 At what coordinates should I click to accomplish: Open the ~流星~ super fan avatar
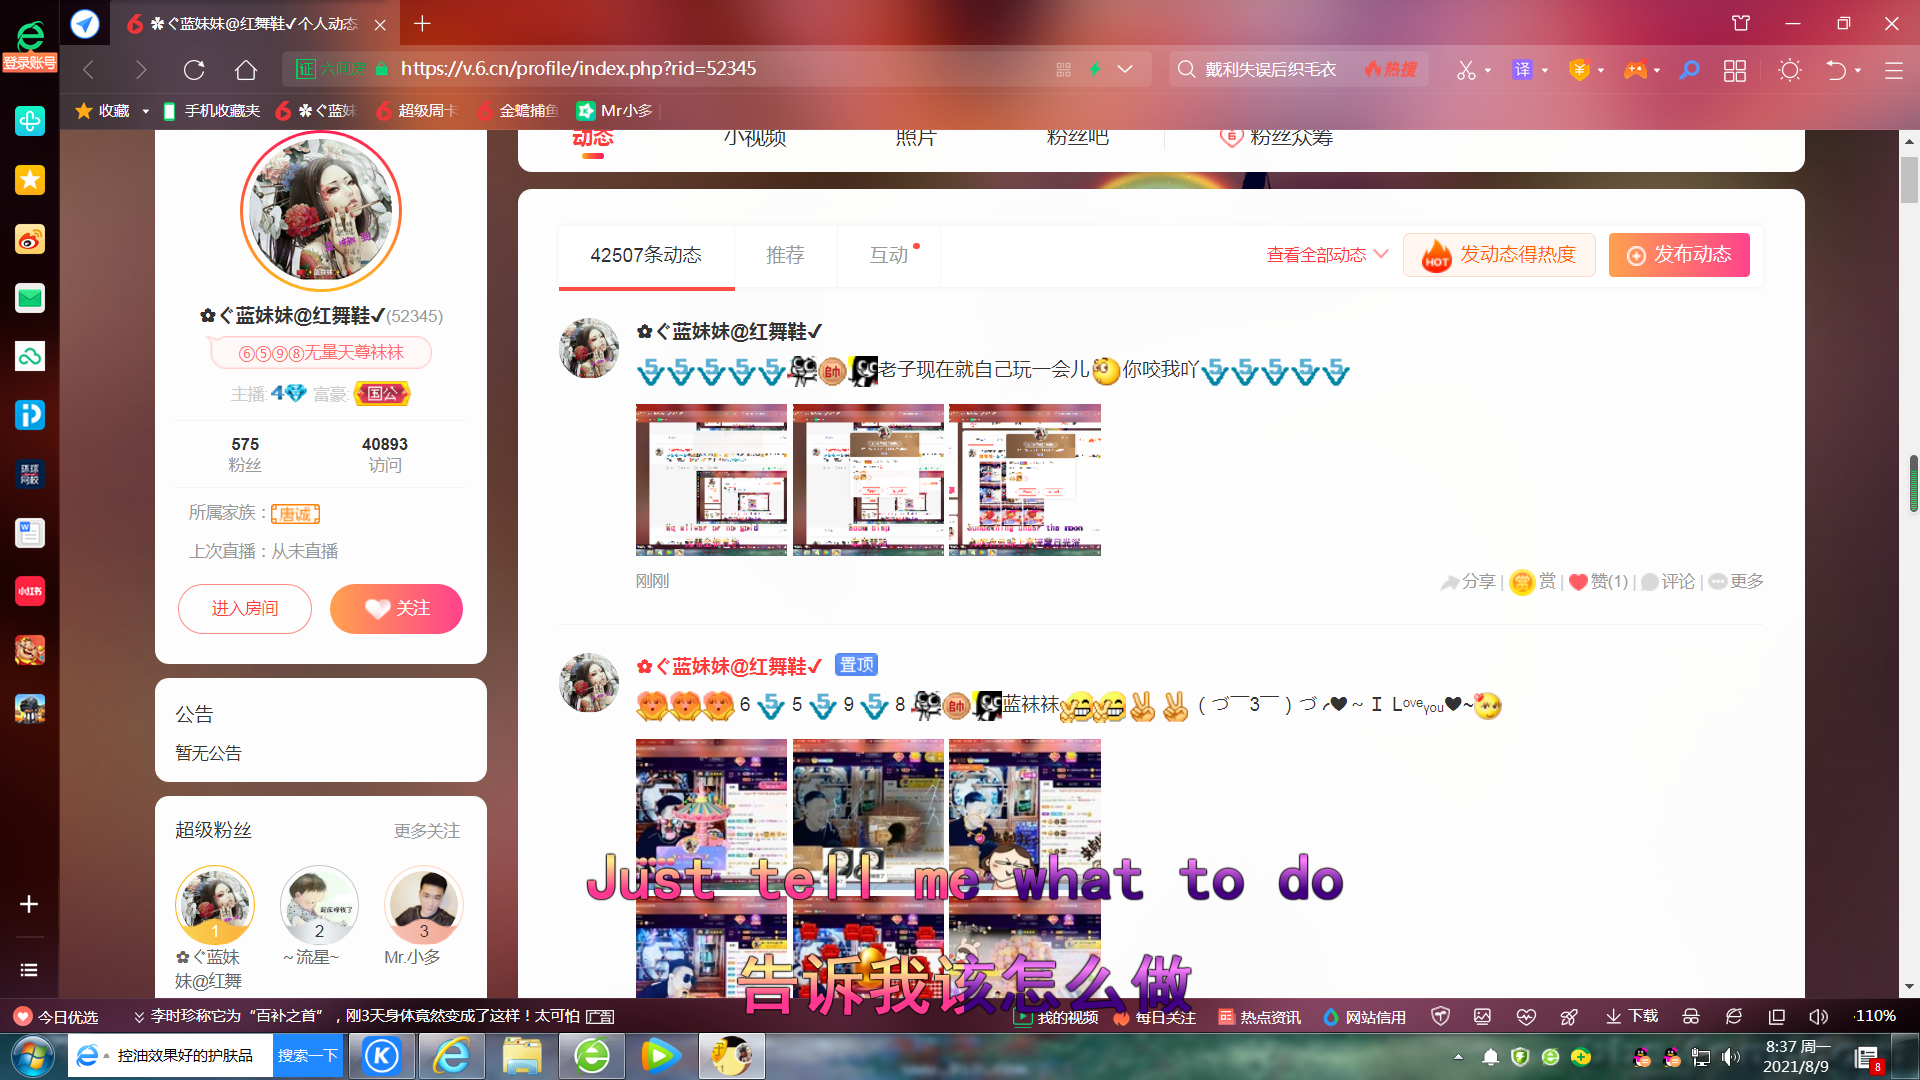319,905
